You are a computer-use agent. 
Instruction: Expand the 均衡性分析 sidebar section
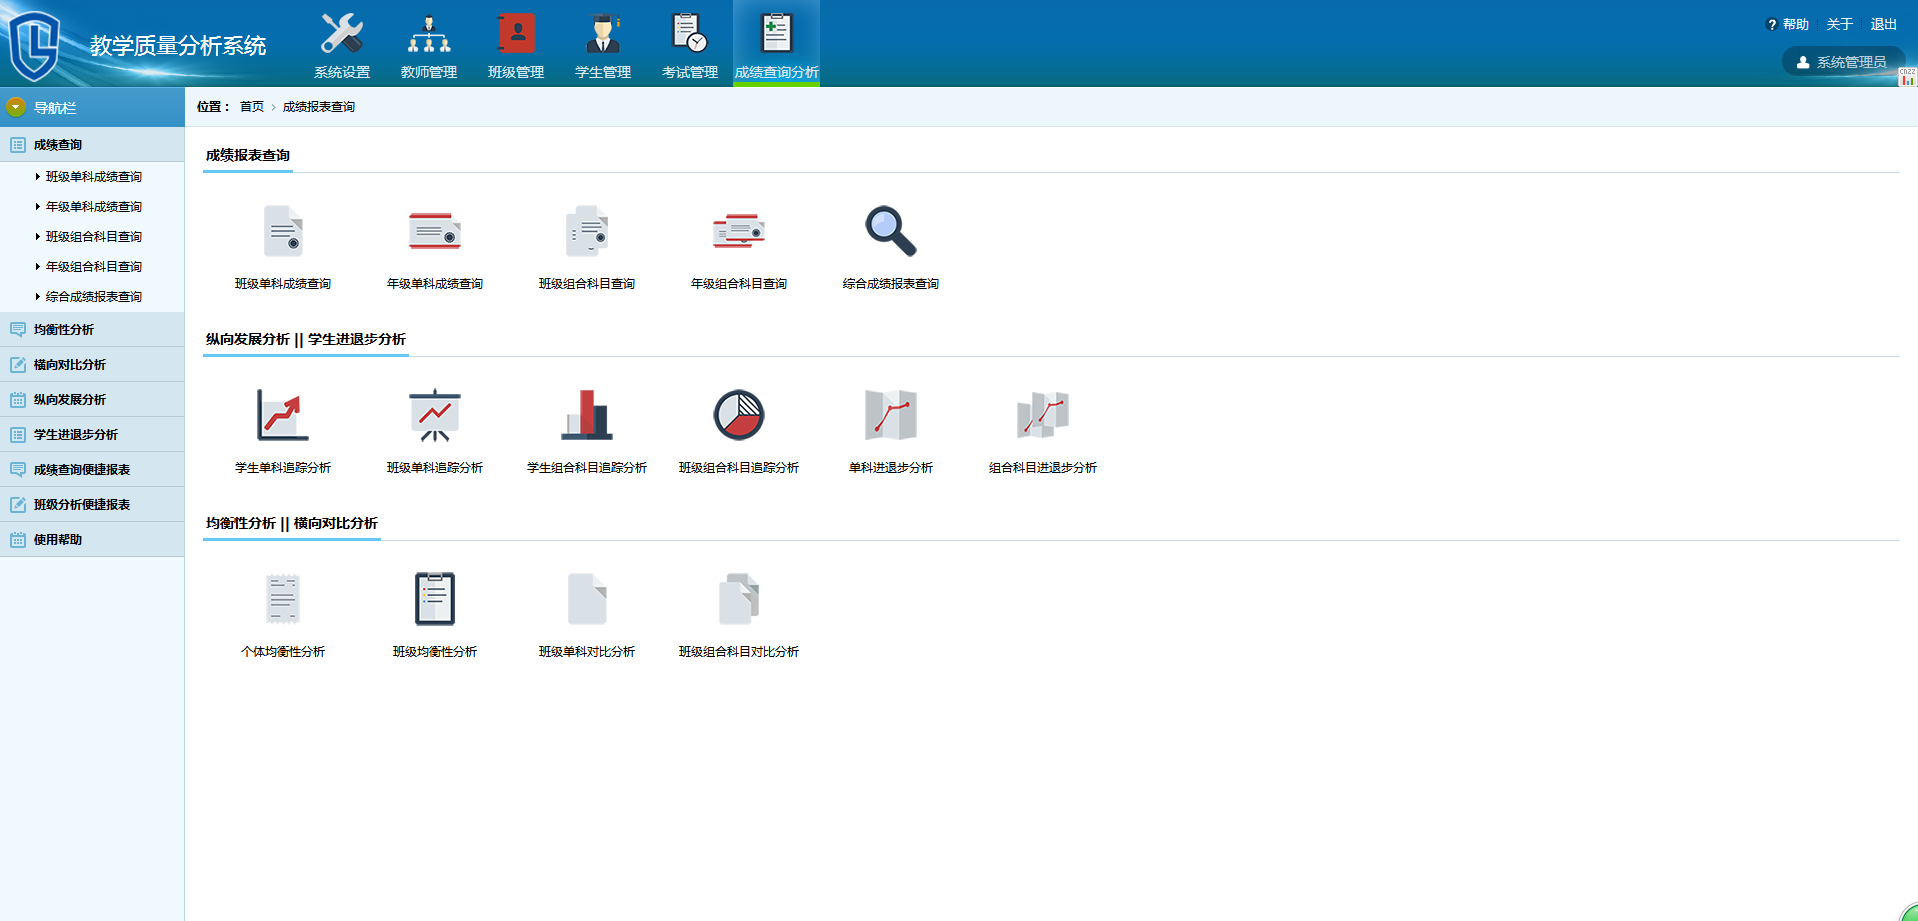(92, 330)
